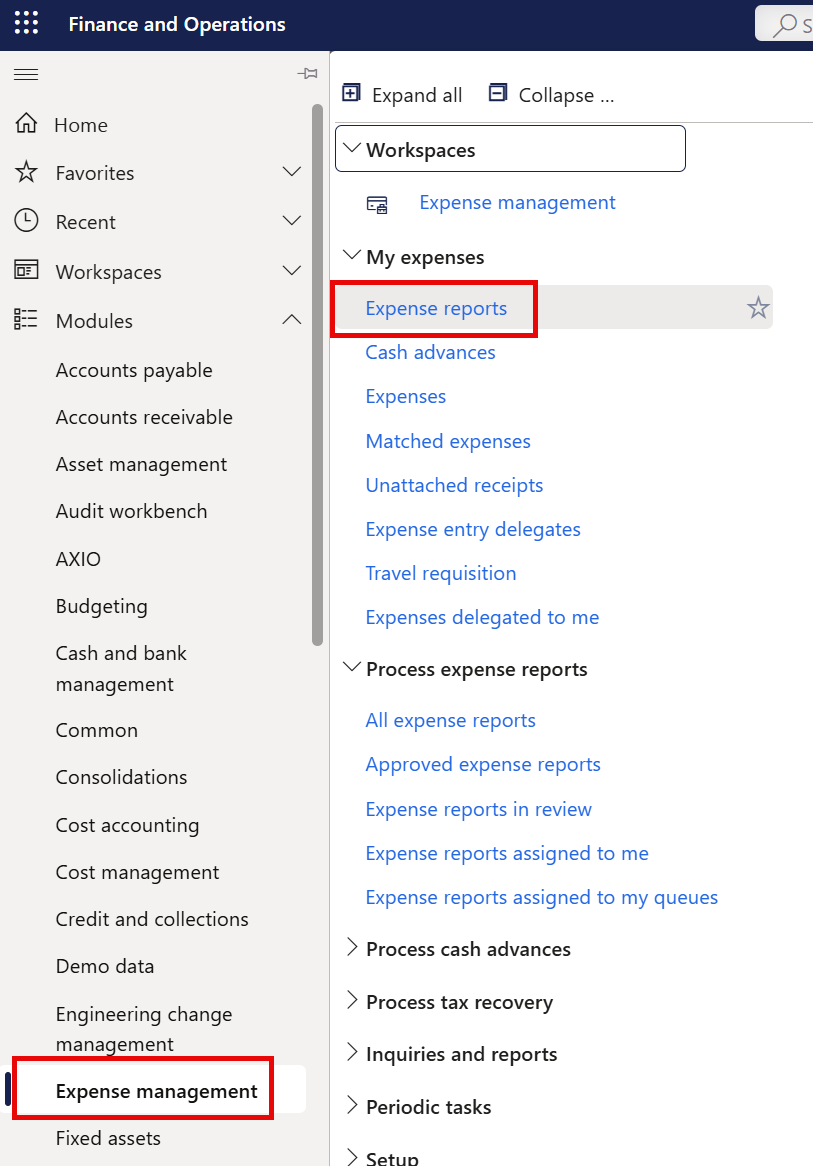Expand Process cash advances
This screenshot has height=1166, width=813.
tap(352, 948)
